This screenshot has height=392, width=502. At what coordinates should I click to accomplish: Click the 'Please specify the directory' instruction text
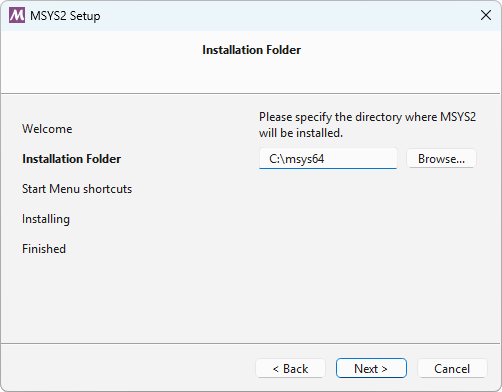(x=367, y=117)
